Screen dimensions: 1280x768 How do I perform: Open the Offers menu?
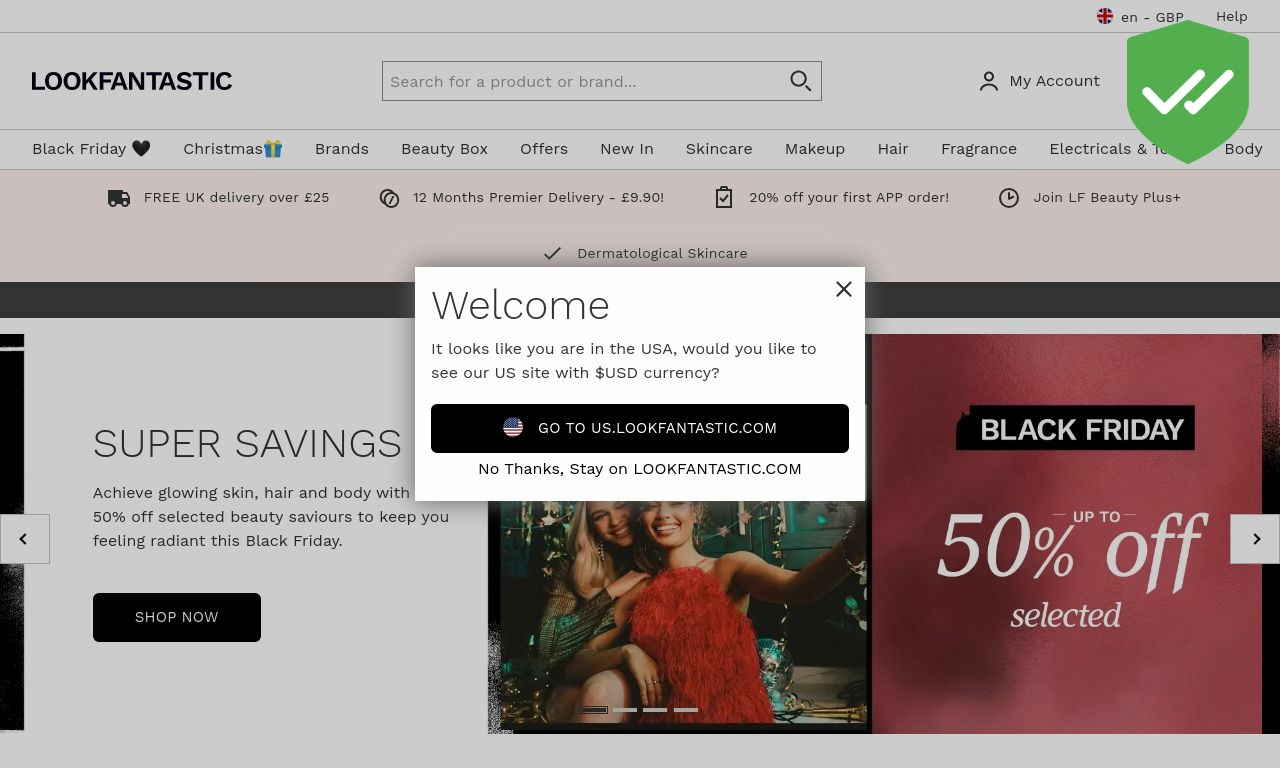click(x=544, y=149)
